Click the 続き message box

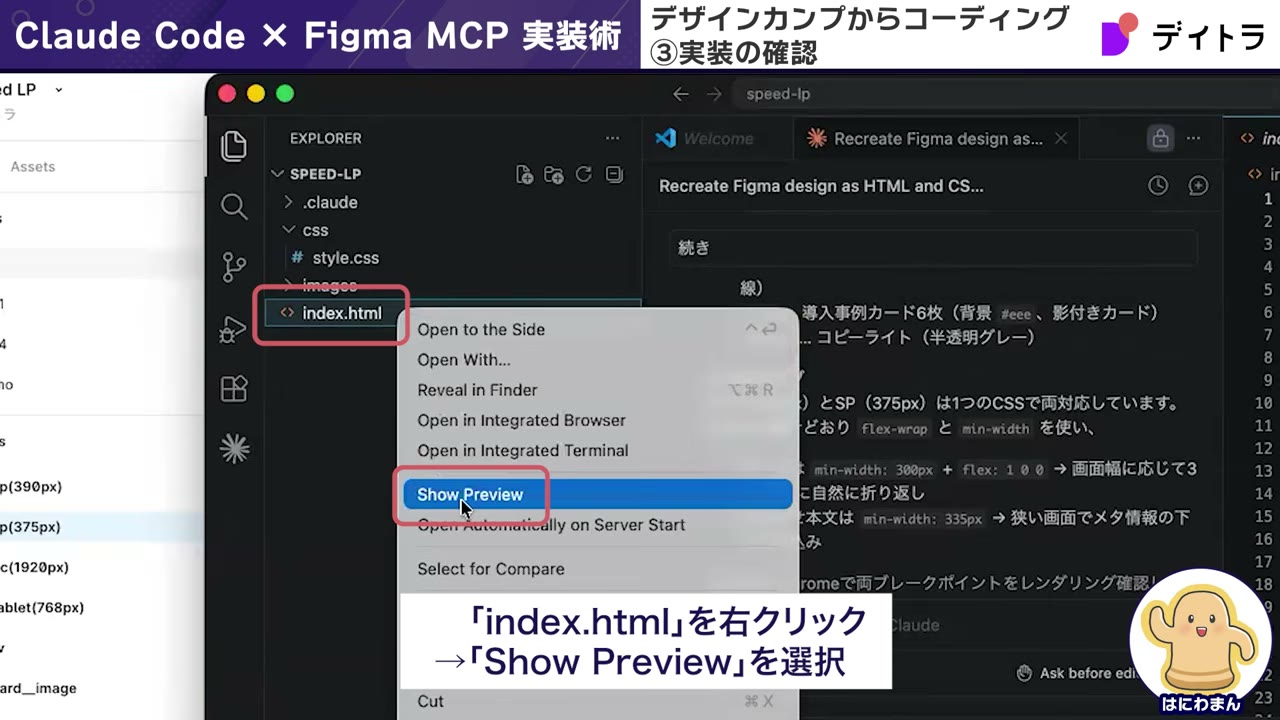(933, 247)
